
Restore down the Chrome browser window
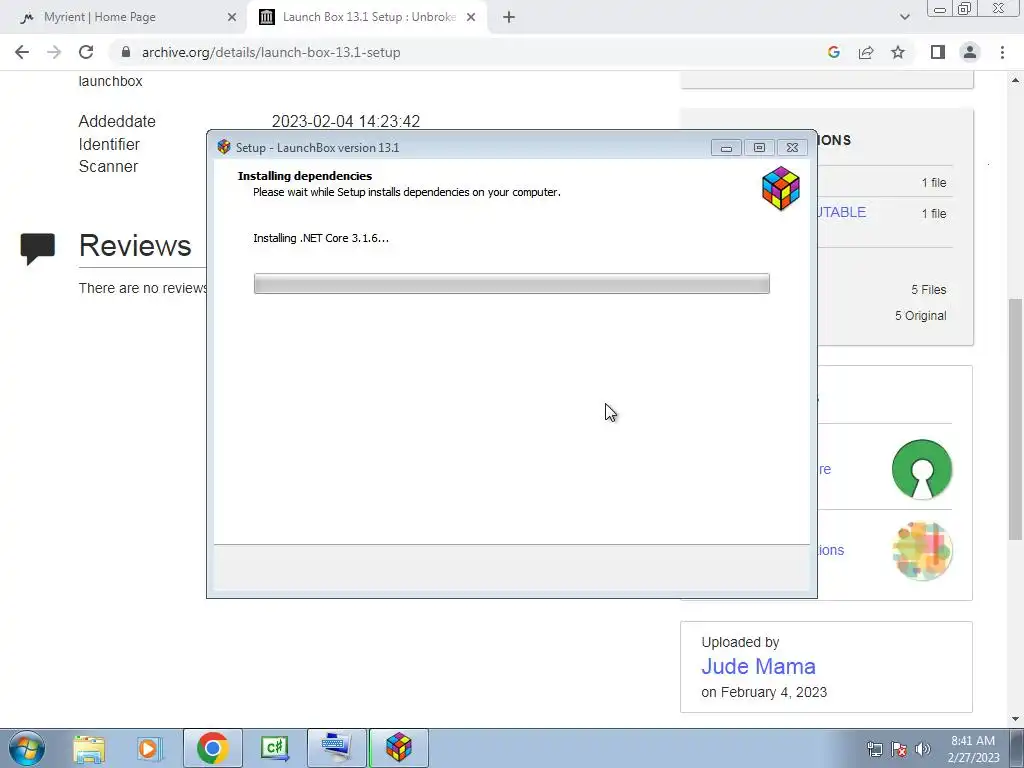coord(965,8)
